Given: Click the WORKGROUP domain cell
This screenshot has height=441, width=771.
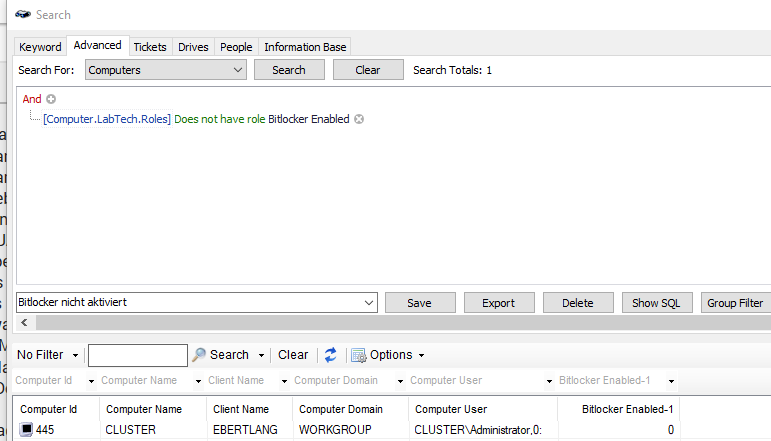Looking at the screenshot, I should 351,430.
